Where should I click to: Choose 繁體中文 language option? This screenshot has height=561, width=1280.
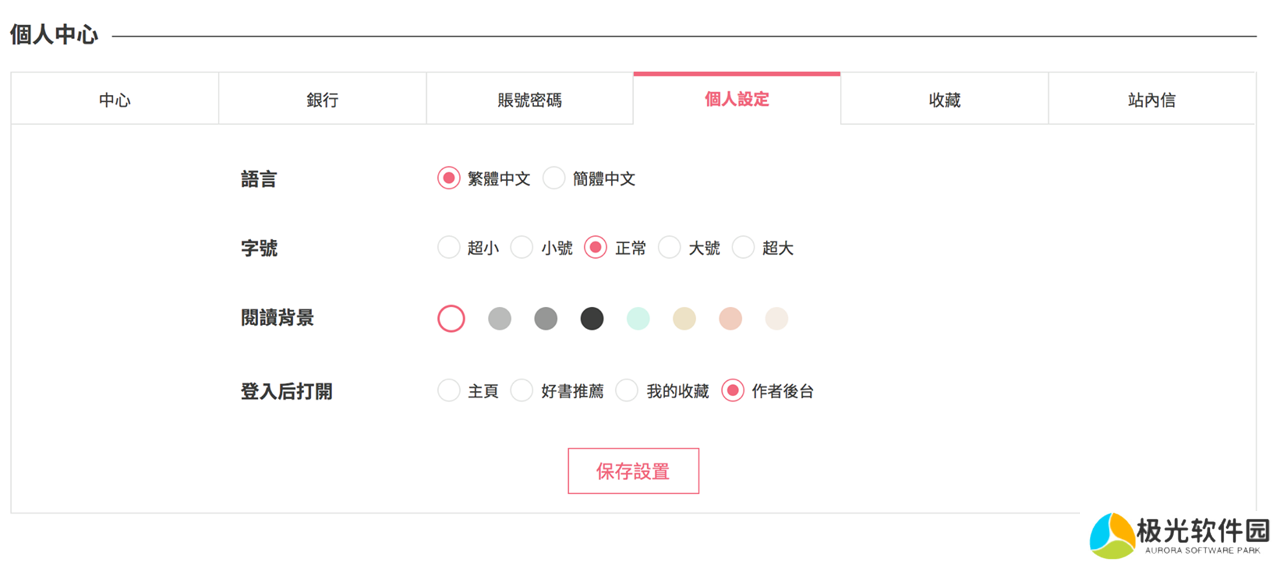pos(449,178)
